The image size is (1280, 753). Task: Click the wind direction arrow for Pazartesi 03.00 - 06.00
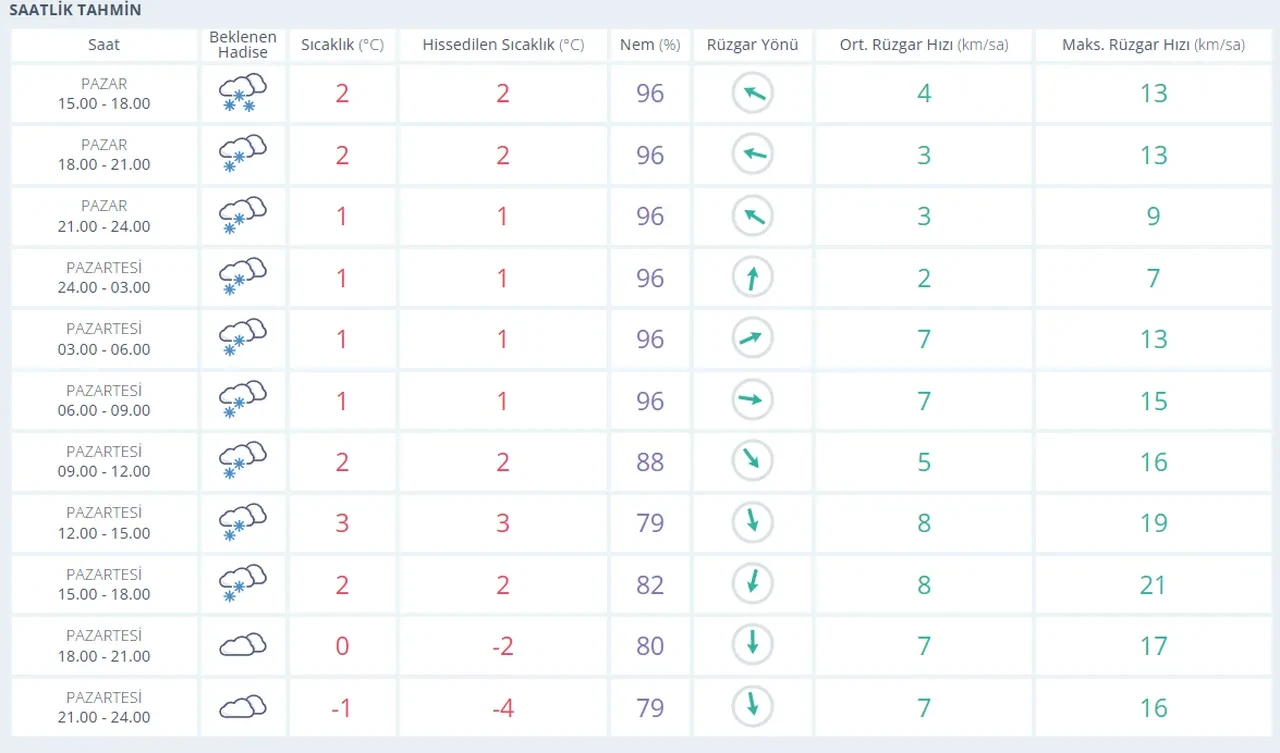752,339
